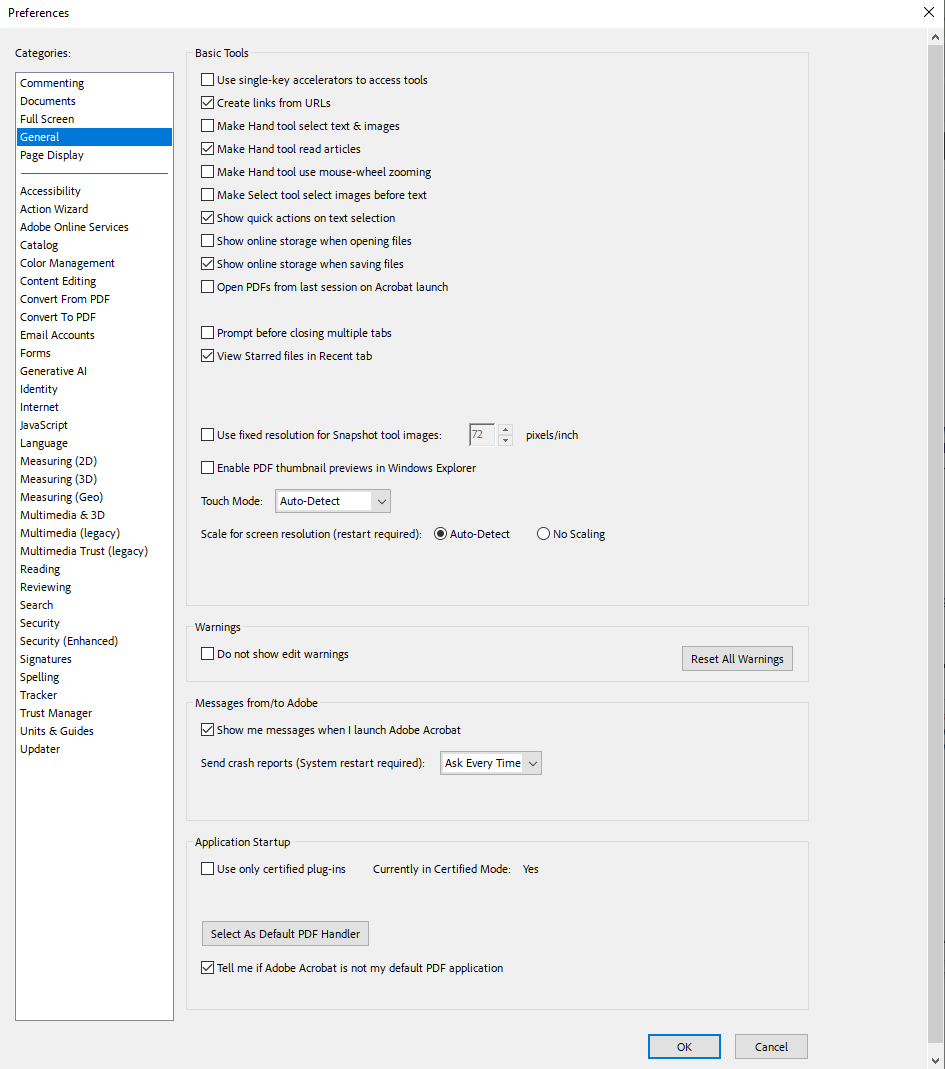This screenshot has height=1069, width=945.
Task: Open the Touch Mode dropdown
Action: 332,500
